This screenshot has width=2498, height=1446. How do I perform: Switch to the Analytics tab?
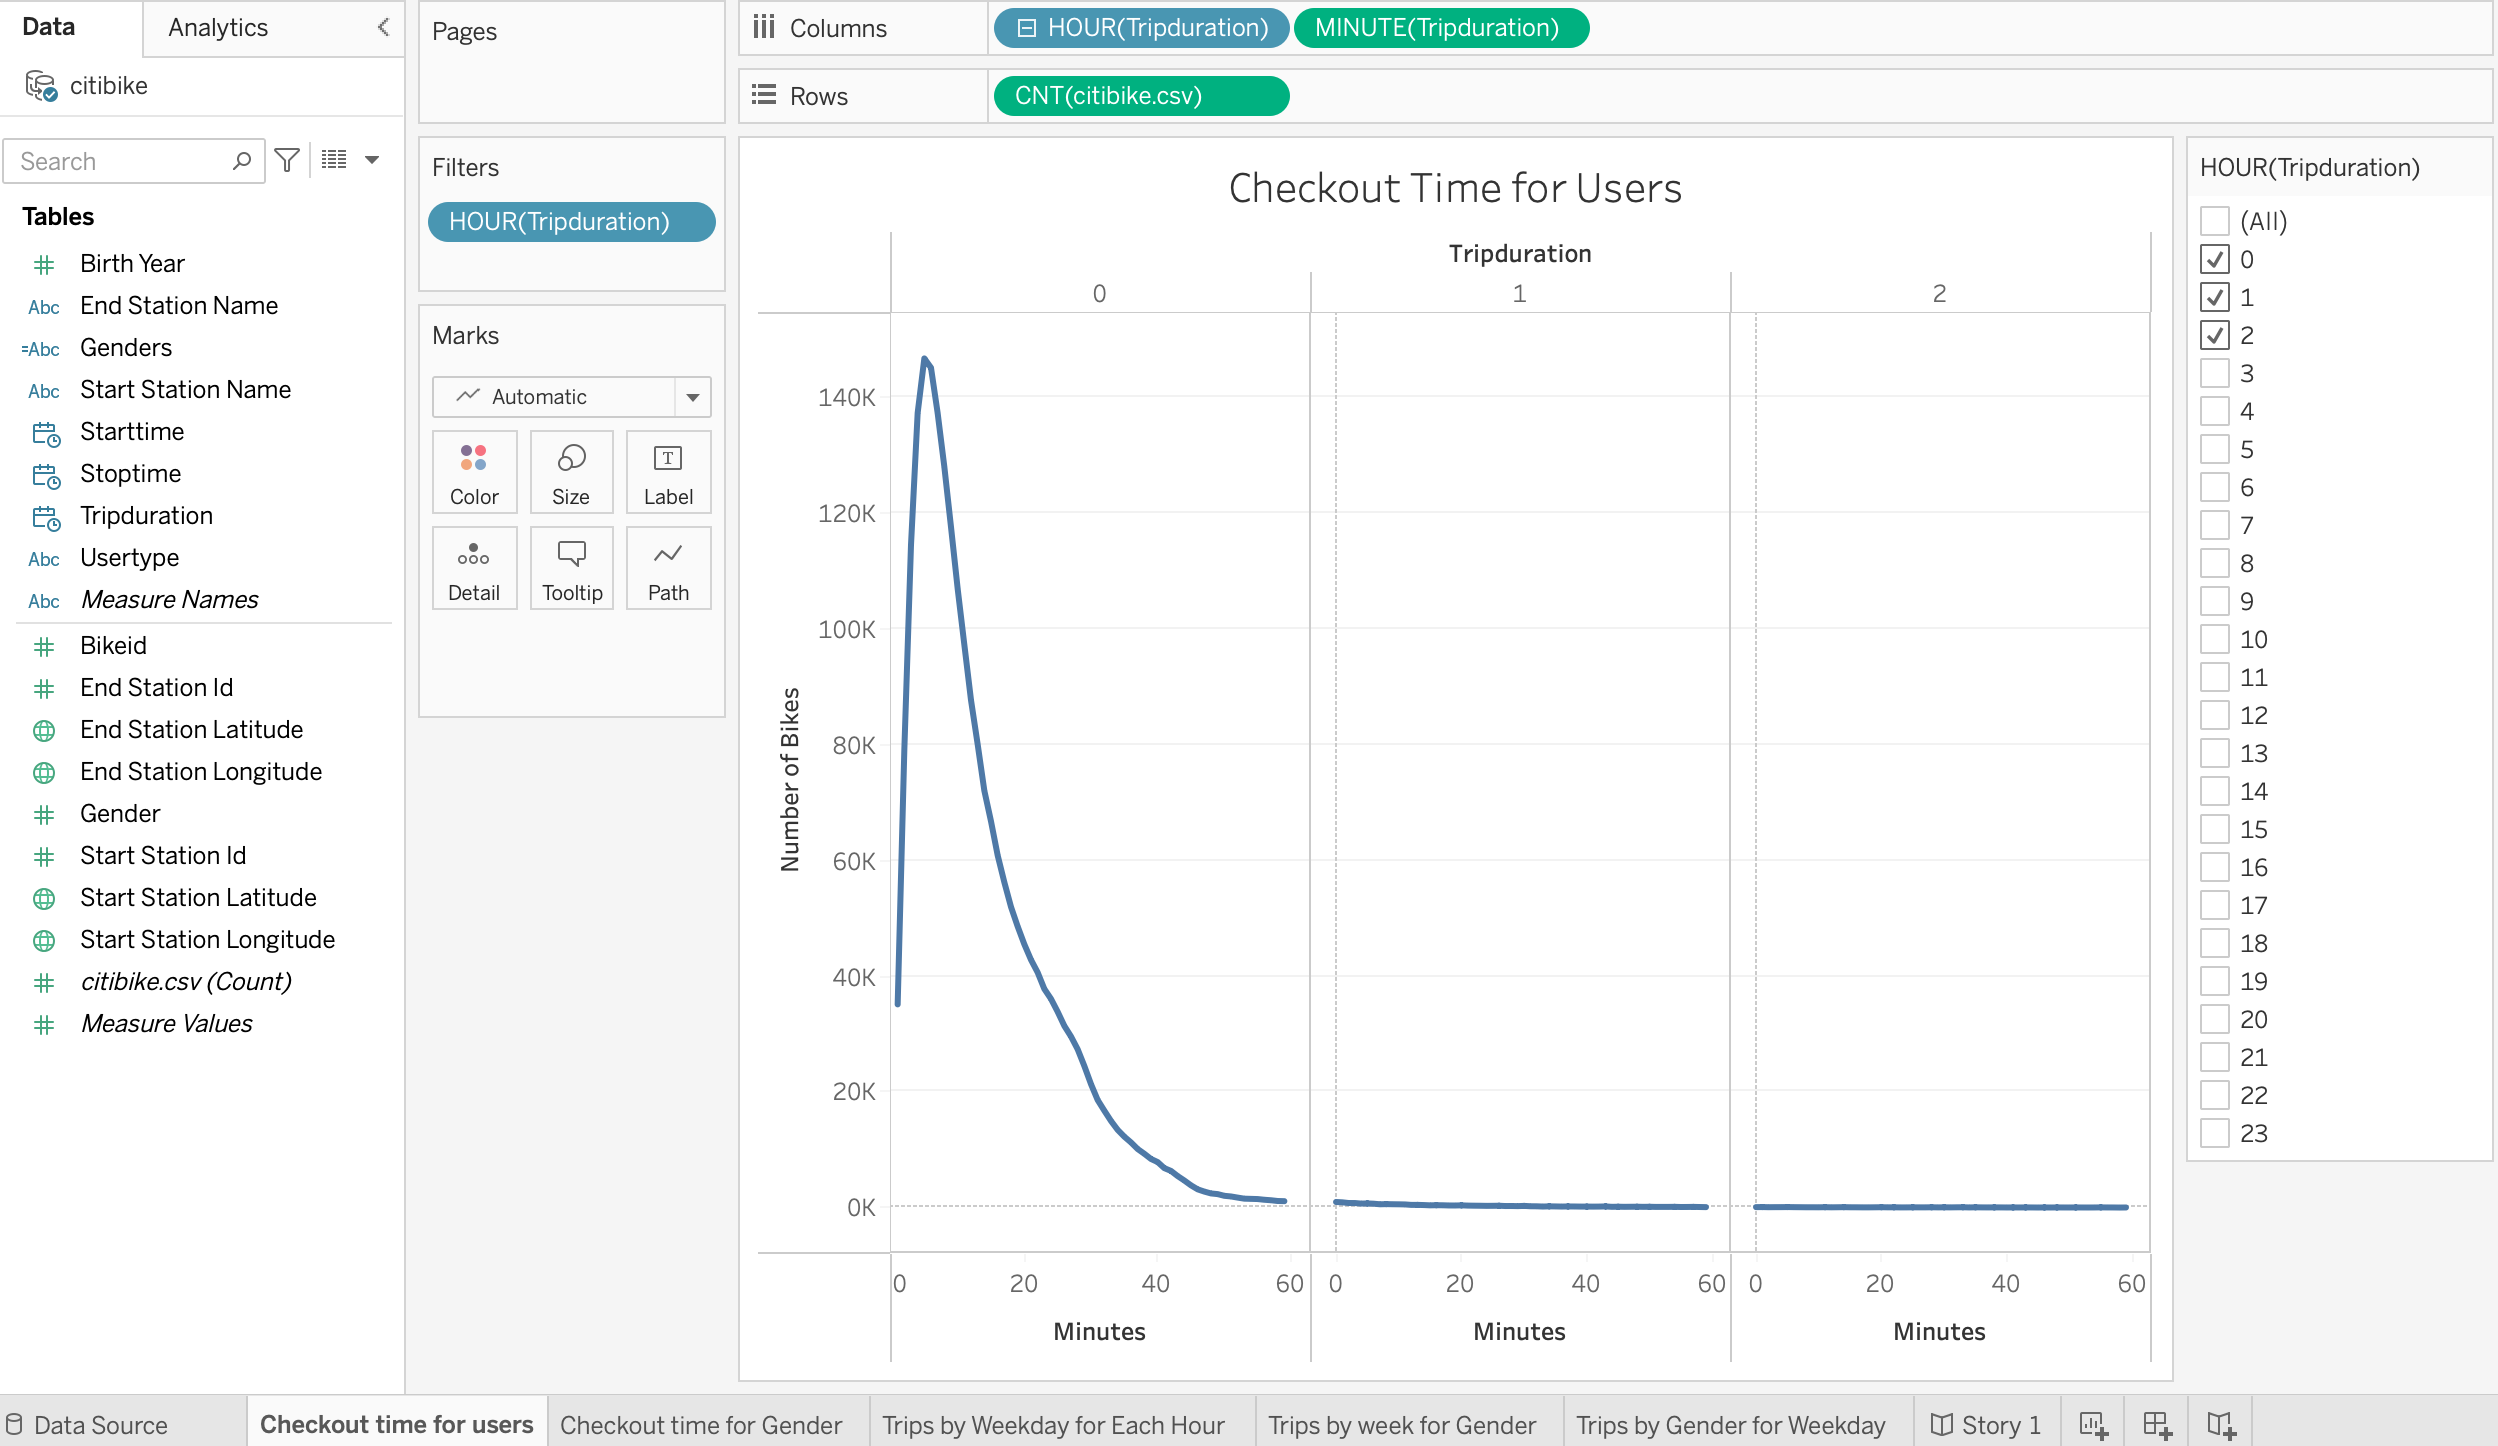point(218,27)
